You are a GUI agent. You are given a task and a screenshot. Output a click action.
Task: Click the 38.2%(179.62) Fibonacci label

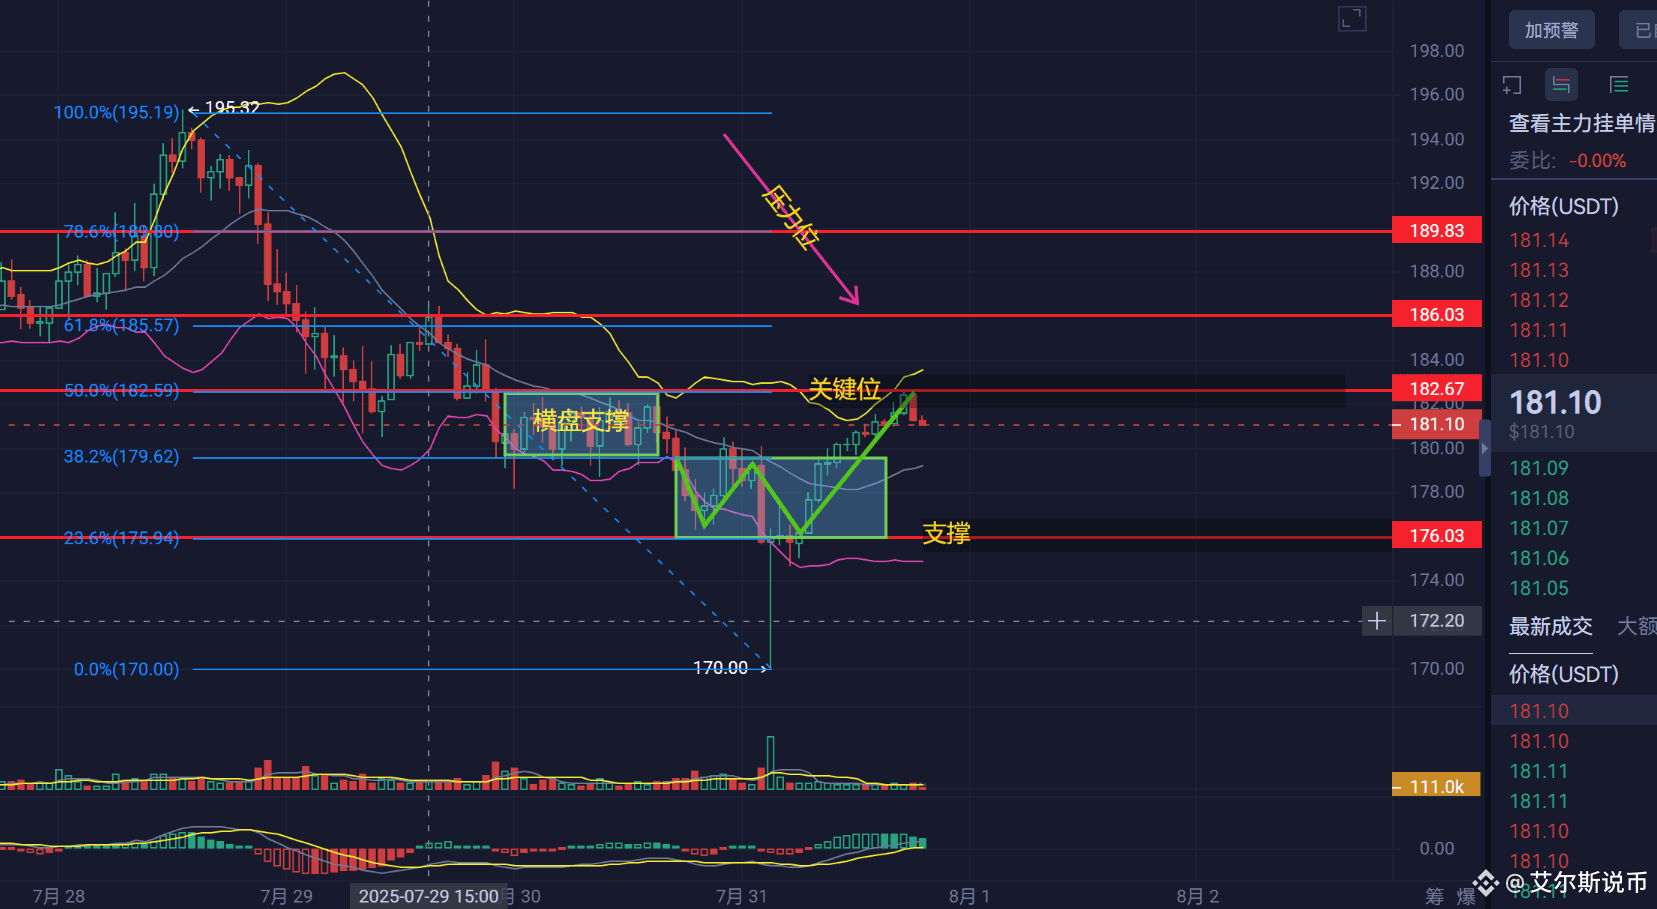pyautogui.click(x=121, y=457)
